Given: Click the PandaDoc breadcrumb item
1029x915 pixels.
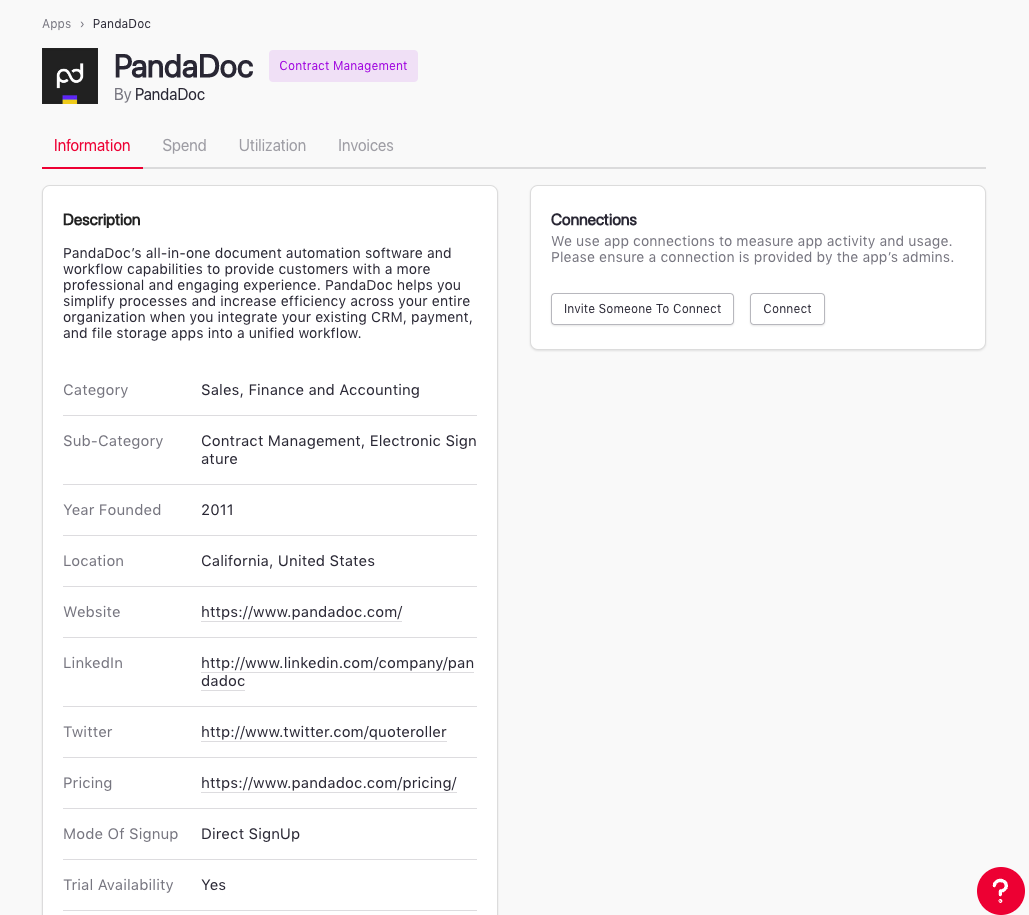Looking at the screenshot, I should (x=121, y=24).
